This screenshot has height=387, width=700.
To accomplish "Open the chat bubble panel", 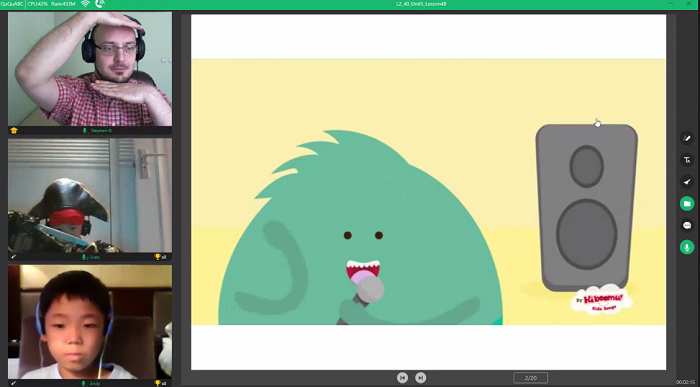I will tap(687, 225).
